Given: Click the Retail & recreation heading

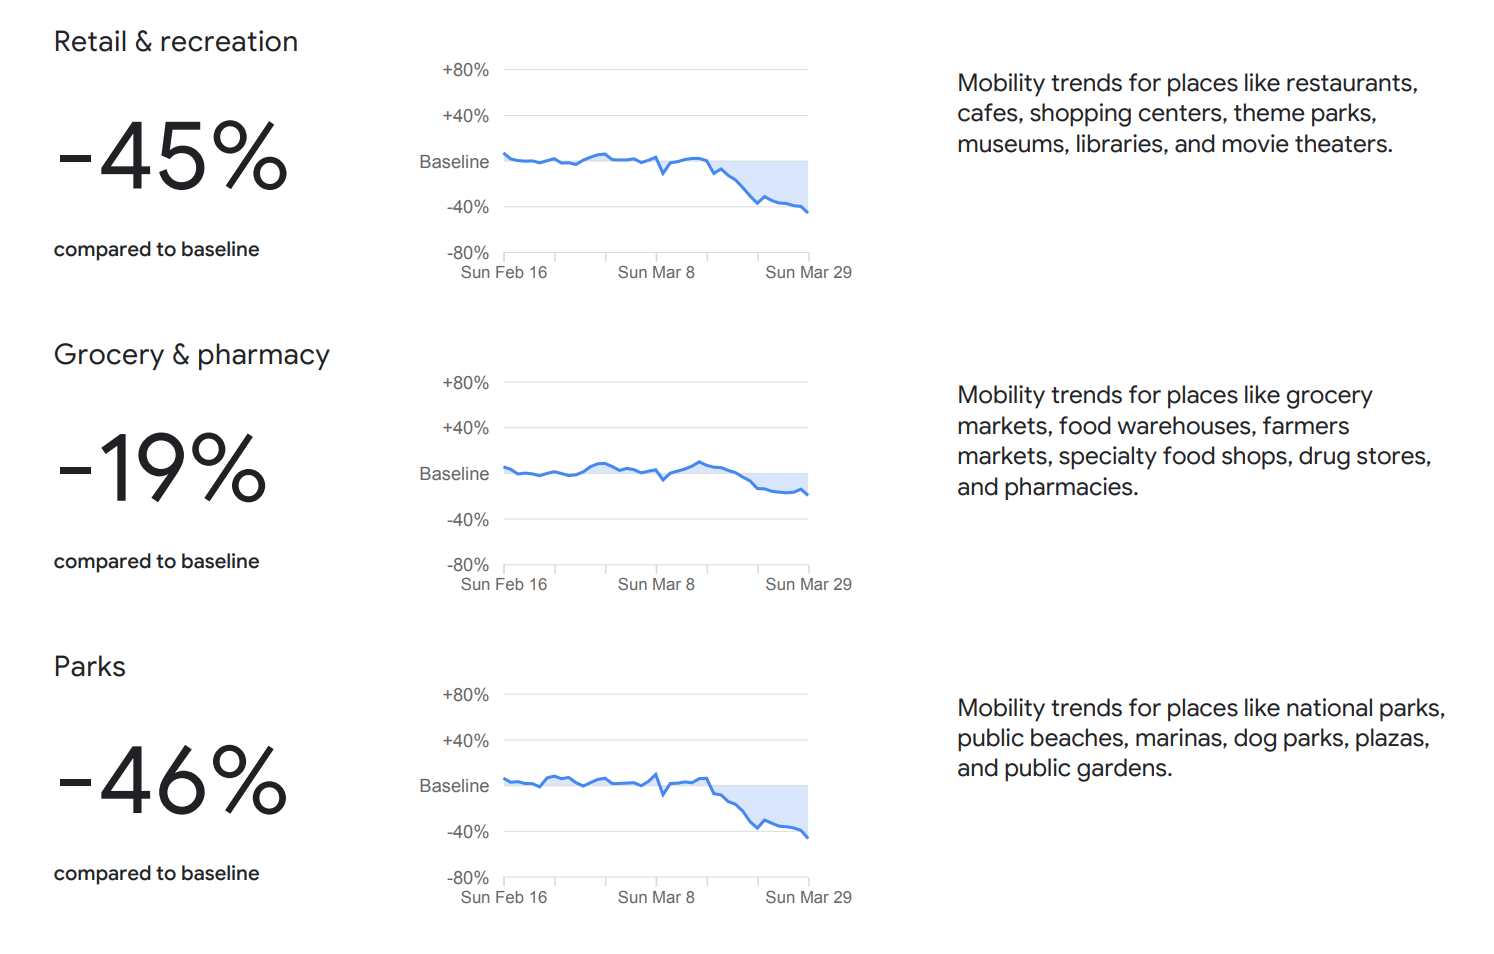Looking at the screenshot, I should coord(176,42).
